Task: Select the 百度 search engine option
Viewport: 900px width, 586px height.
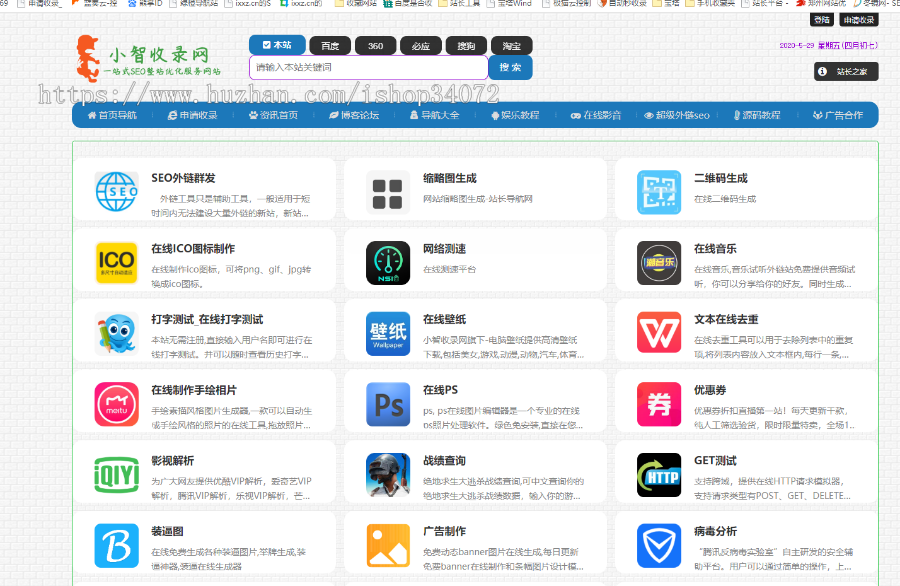Action: (330, 45)
